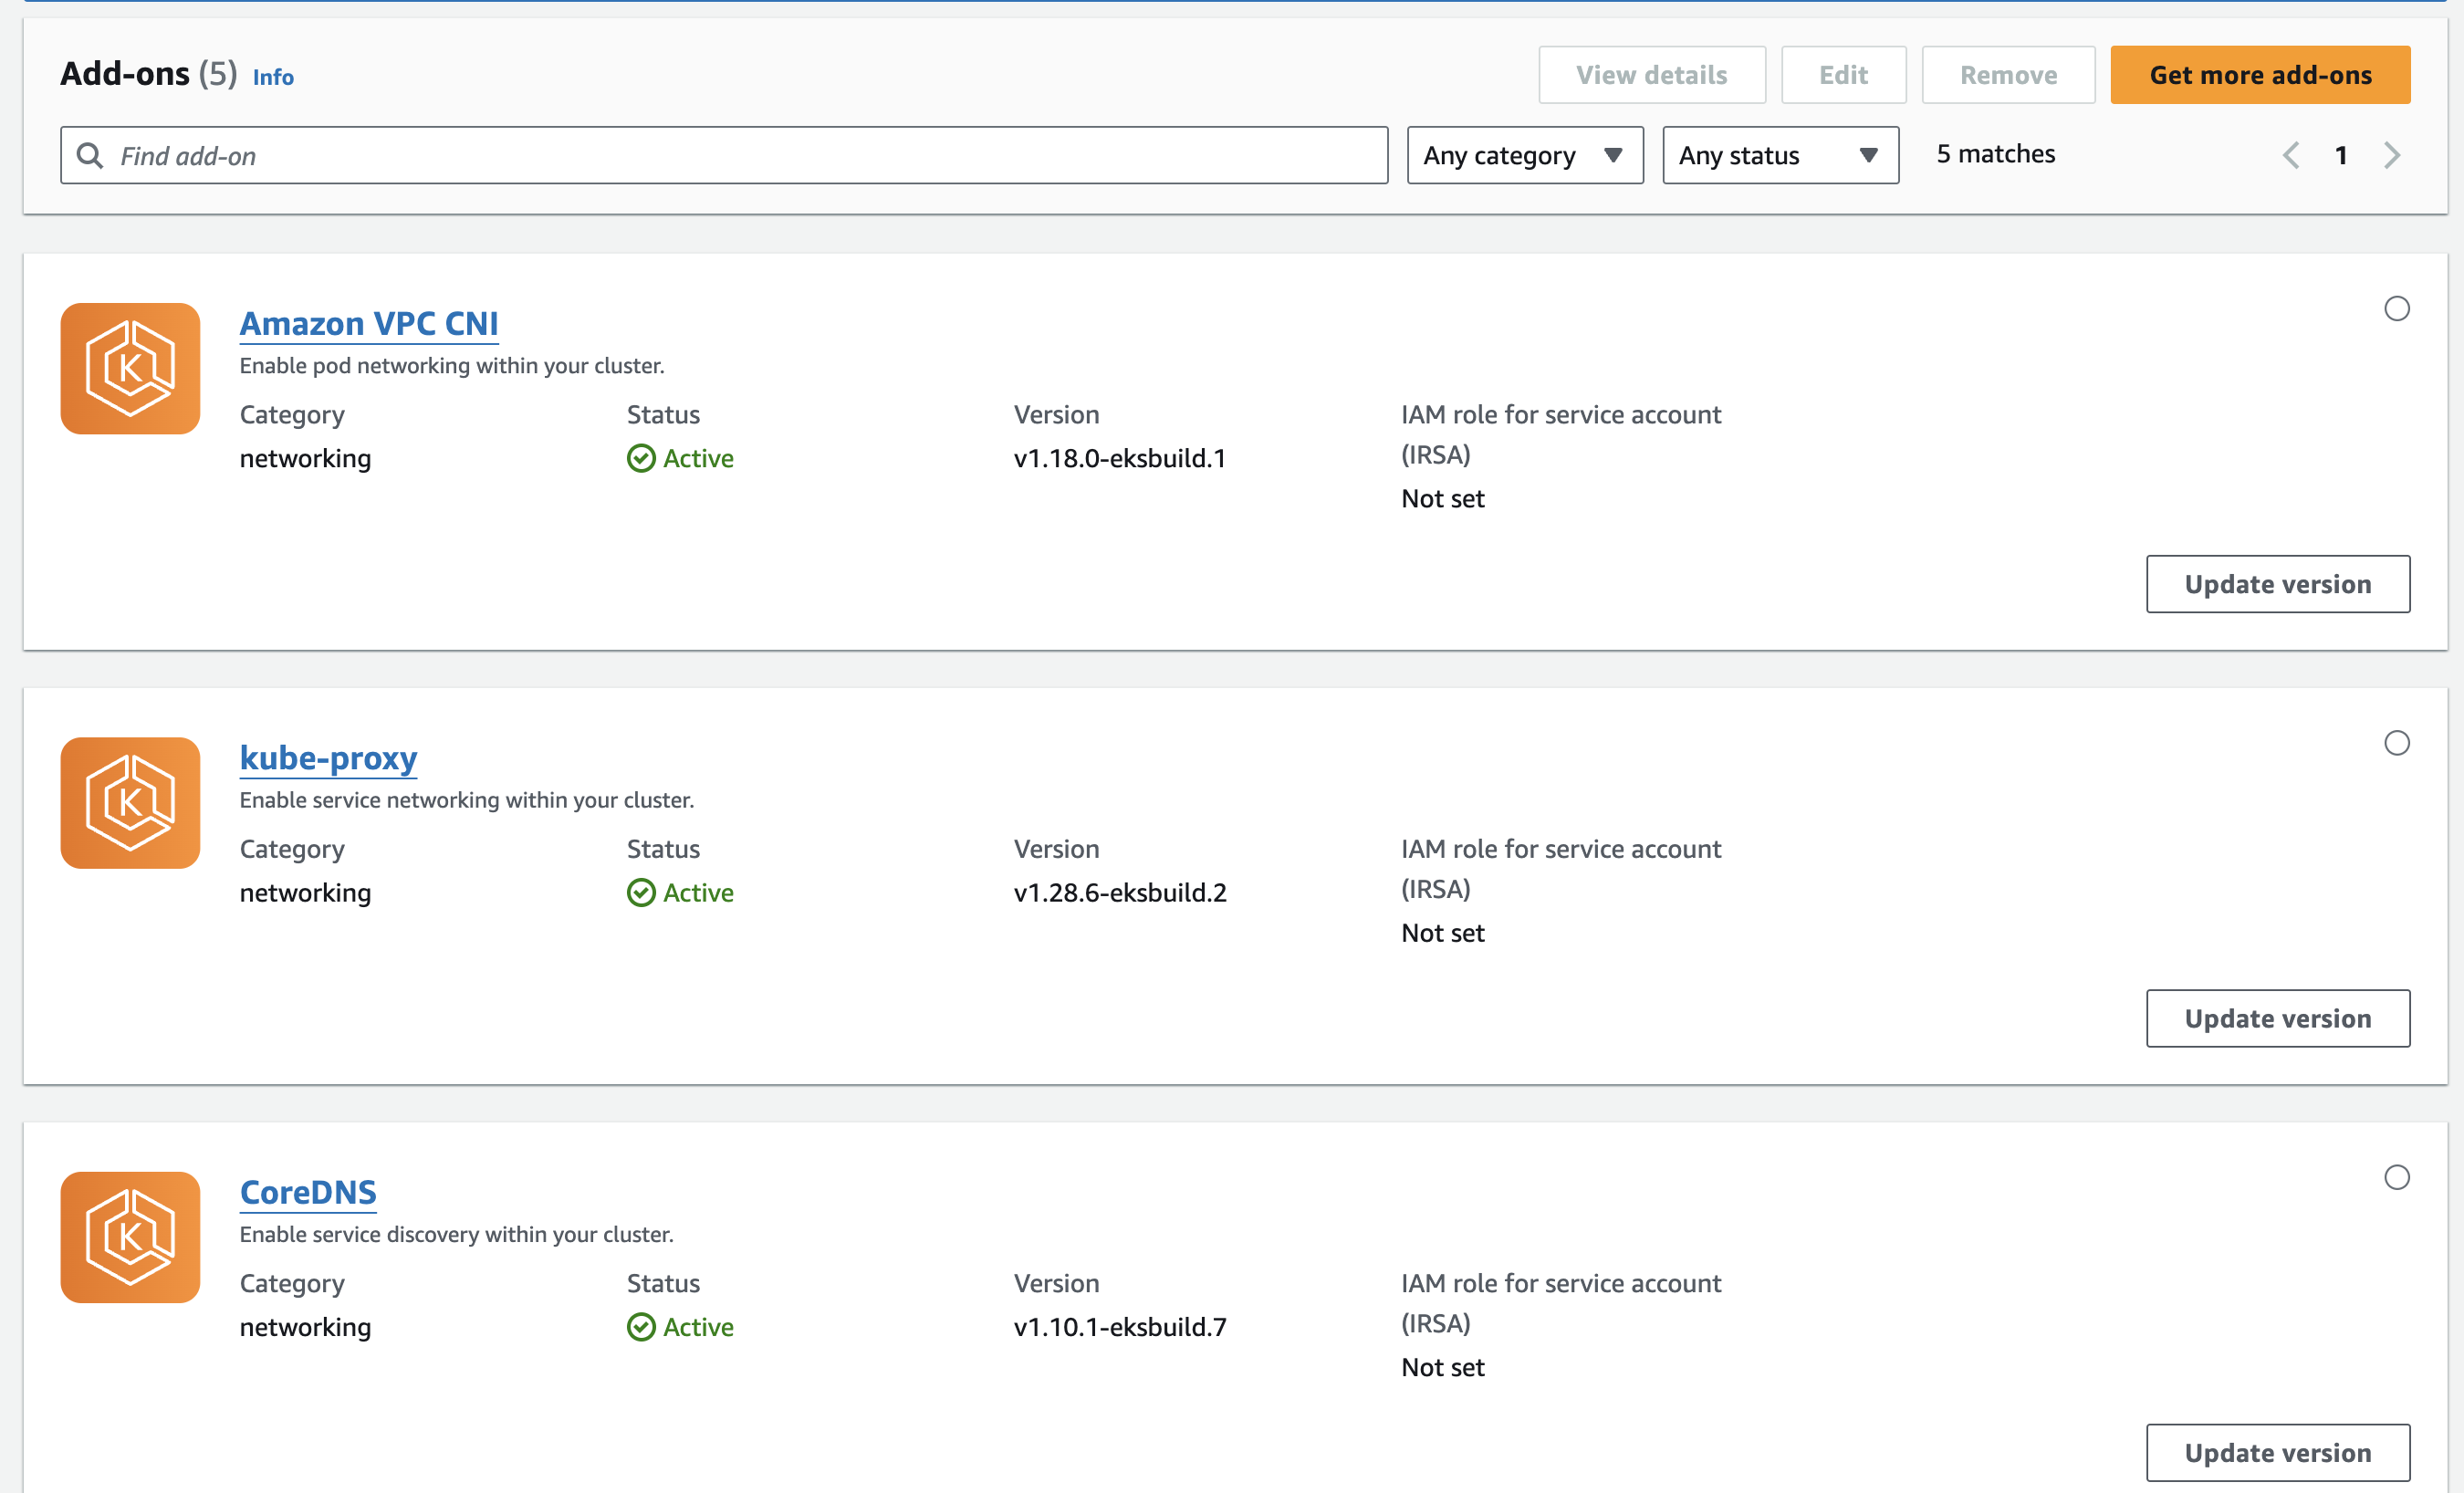Click networking category of Amazon VPC CNI
The height and width of the screenshot is (1493, 2464).
306,458
